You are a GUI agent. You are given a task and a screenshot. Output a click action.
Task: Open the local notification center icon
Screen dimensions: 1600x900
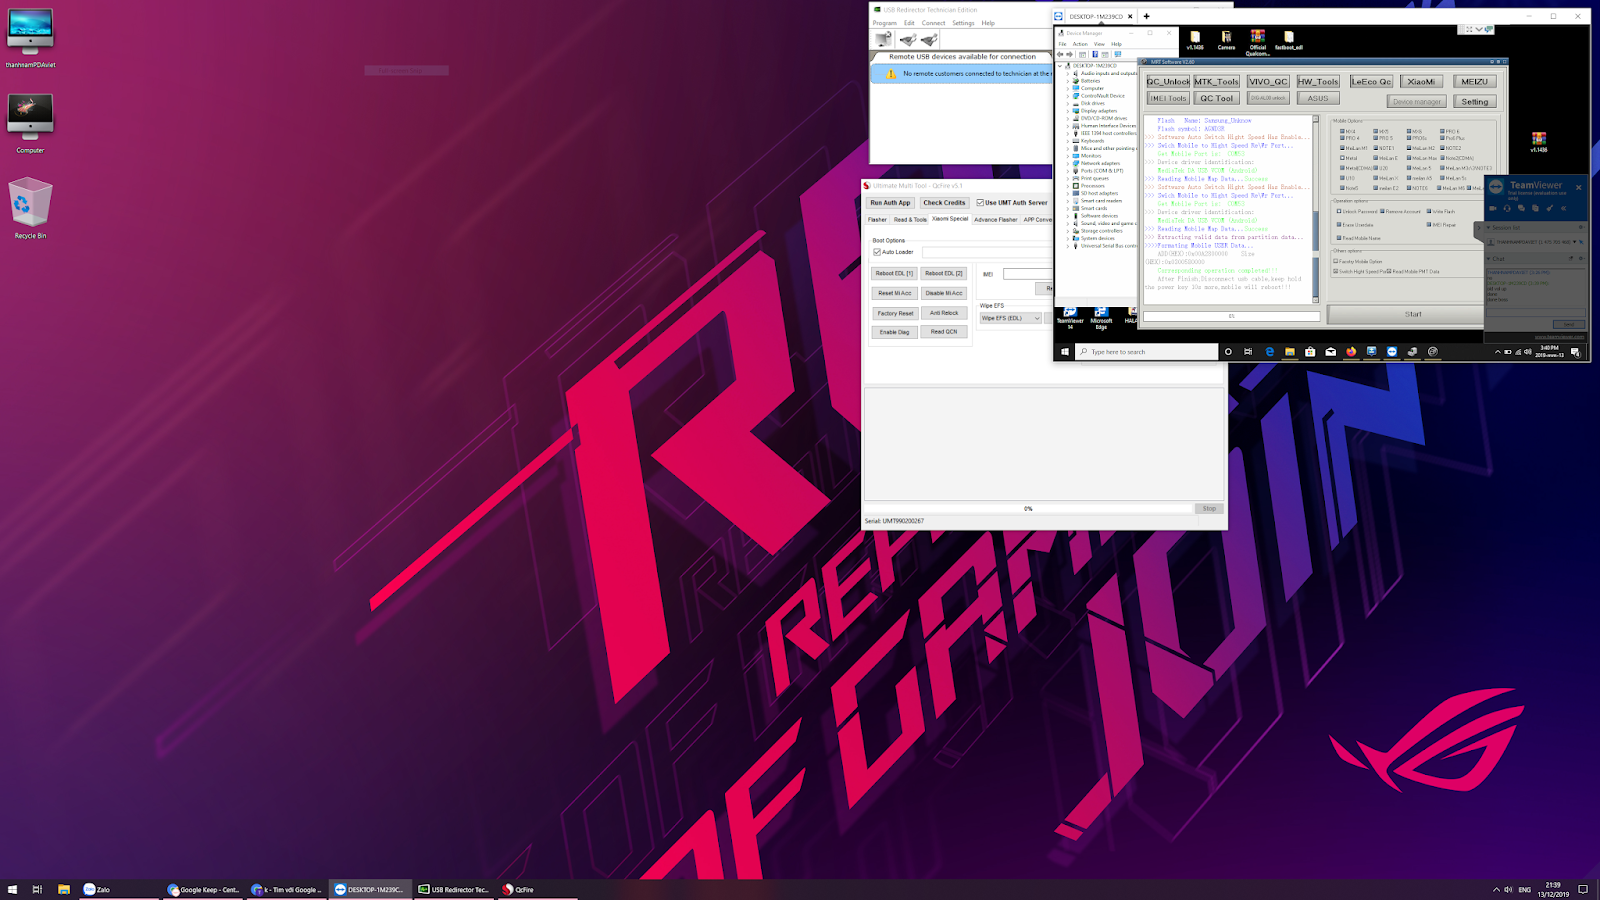pyautogui.click(x=1583, y=889)
